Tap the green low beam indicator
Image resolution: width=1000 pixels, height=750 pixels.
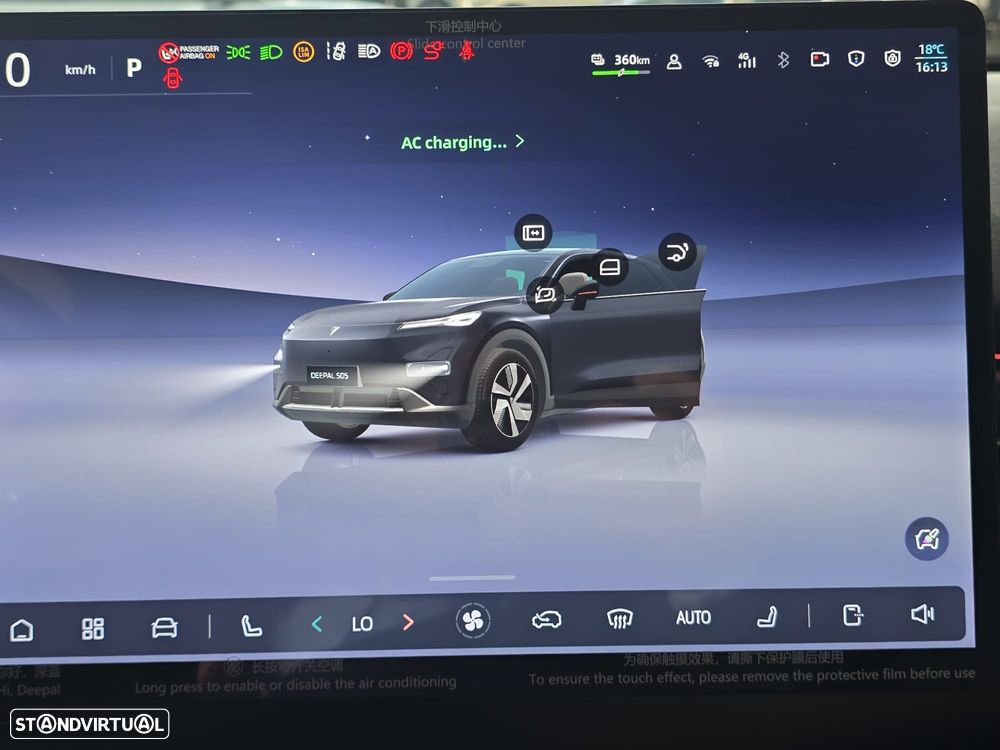click(x=271, y=52)
